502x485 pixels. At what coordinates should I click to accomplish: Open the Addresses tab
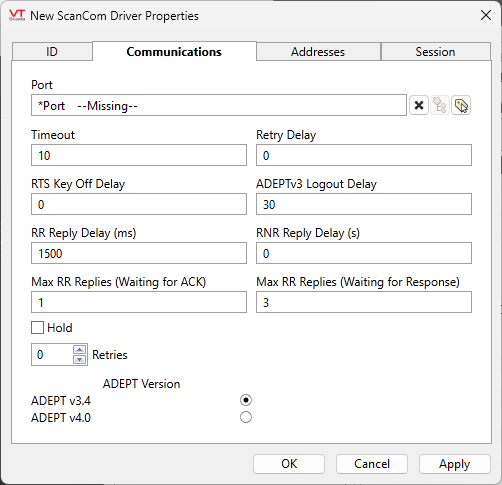point(318,52)
